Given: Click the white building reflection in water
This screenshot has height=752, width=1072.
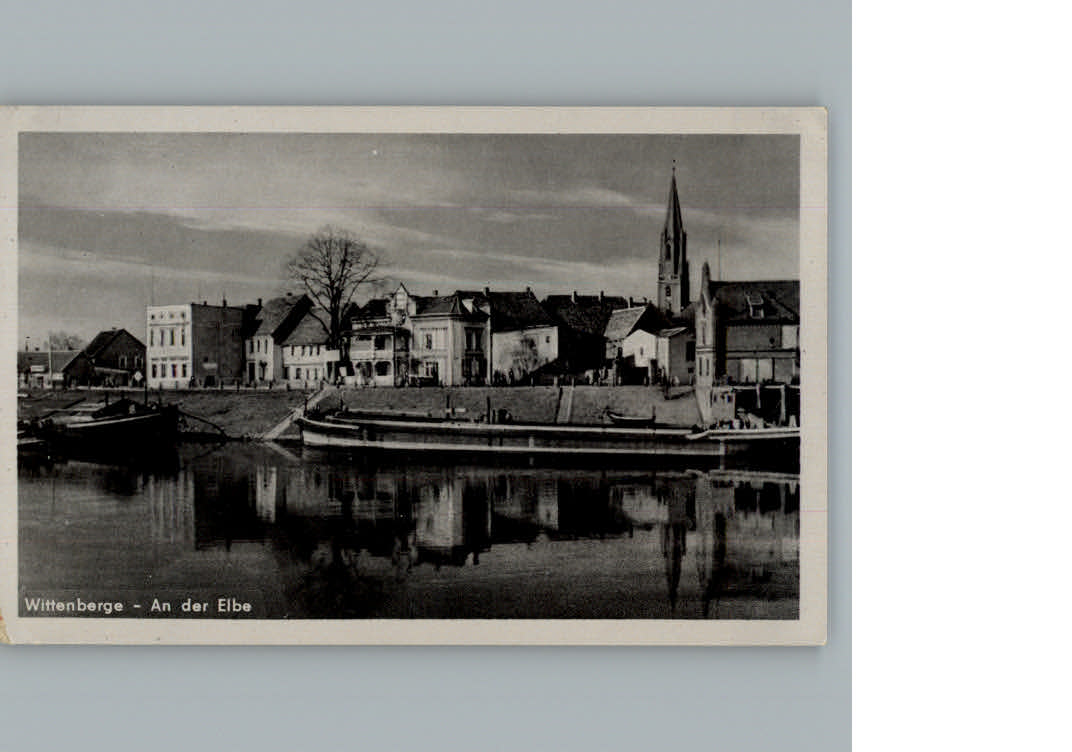Looking at the screenshot, I should [439, 510].
